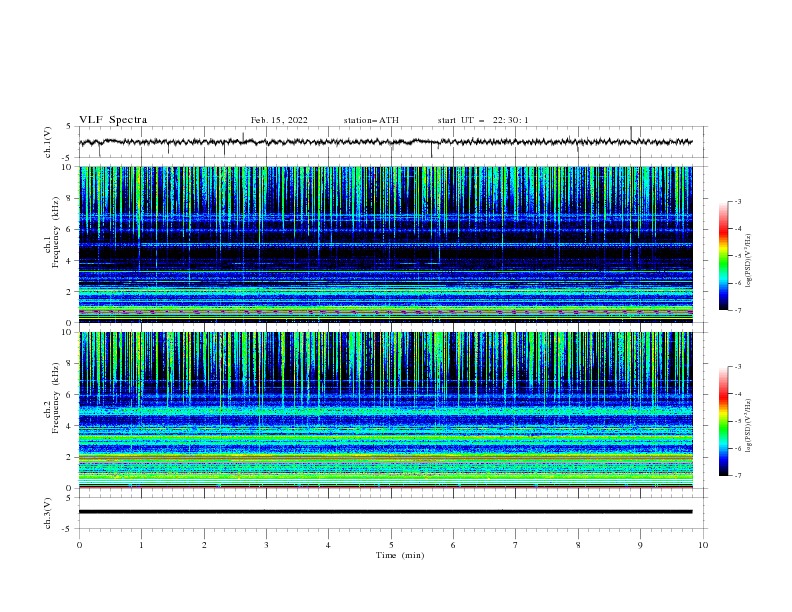Click time-axis tick label '0'
Image resolution: width=792 pixels, height=612 pixels.
79,545
